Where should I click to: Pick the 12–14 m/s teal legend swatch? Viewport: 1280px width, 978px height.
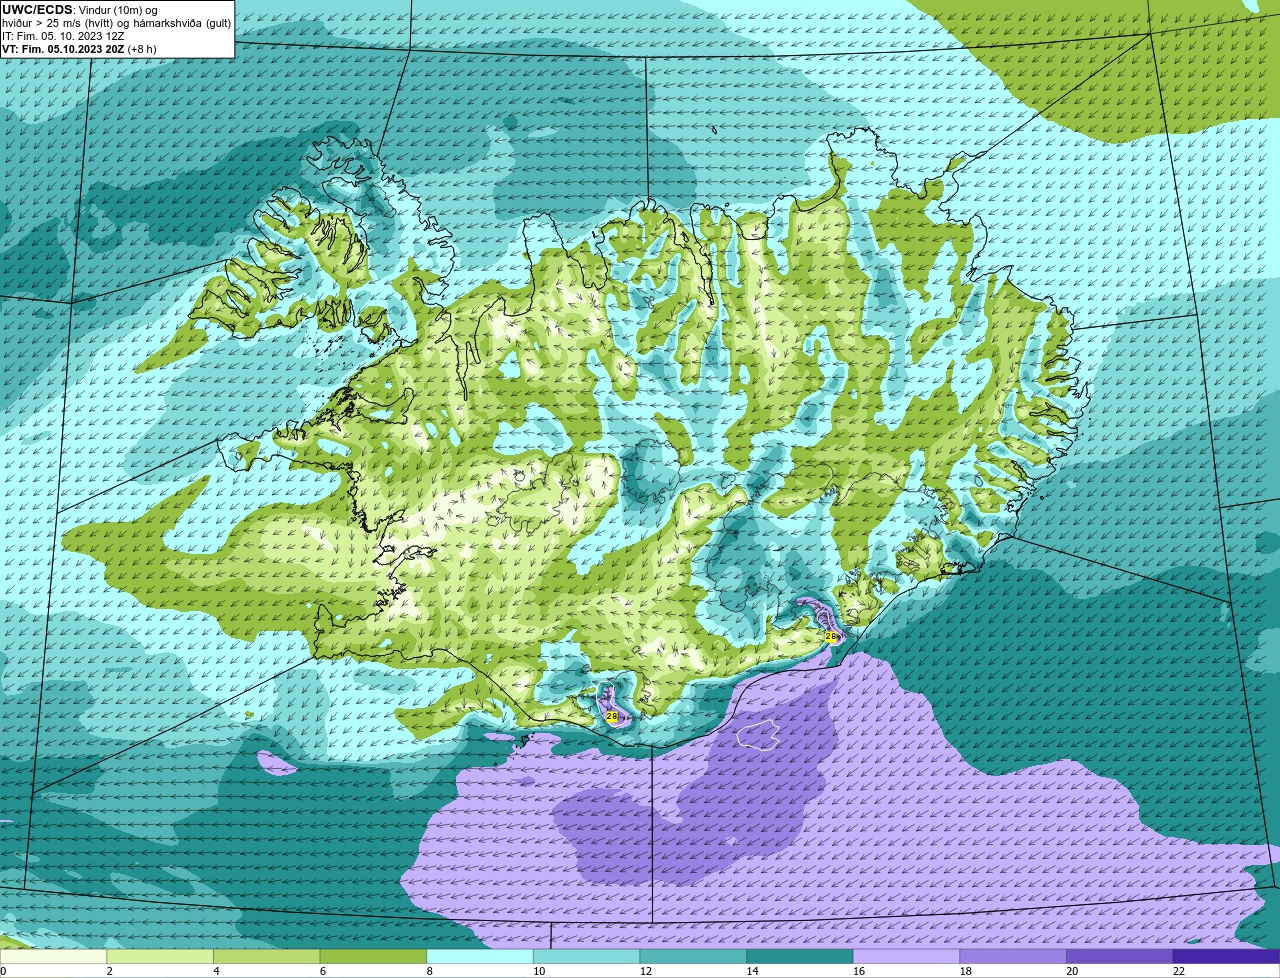coord(693,957)
